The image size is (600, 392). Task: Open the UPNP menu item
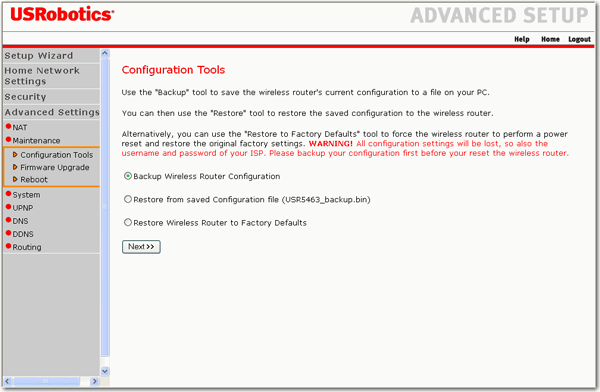tap(23, 208)
